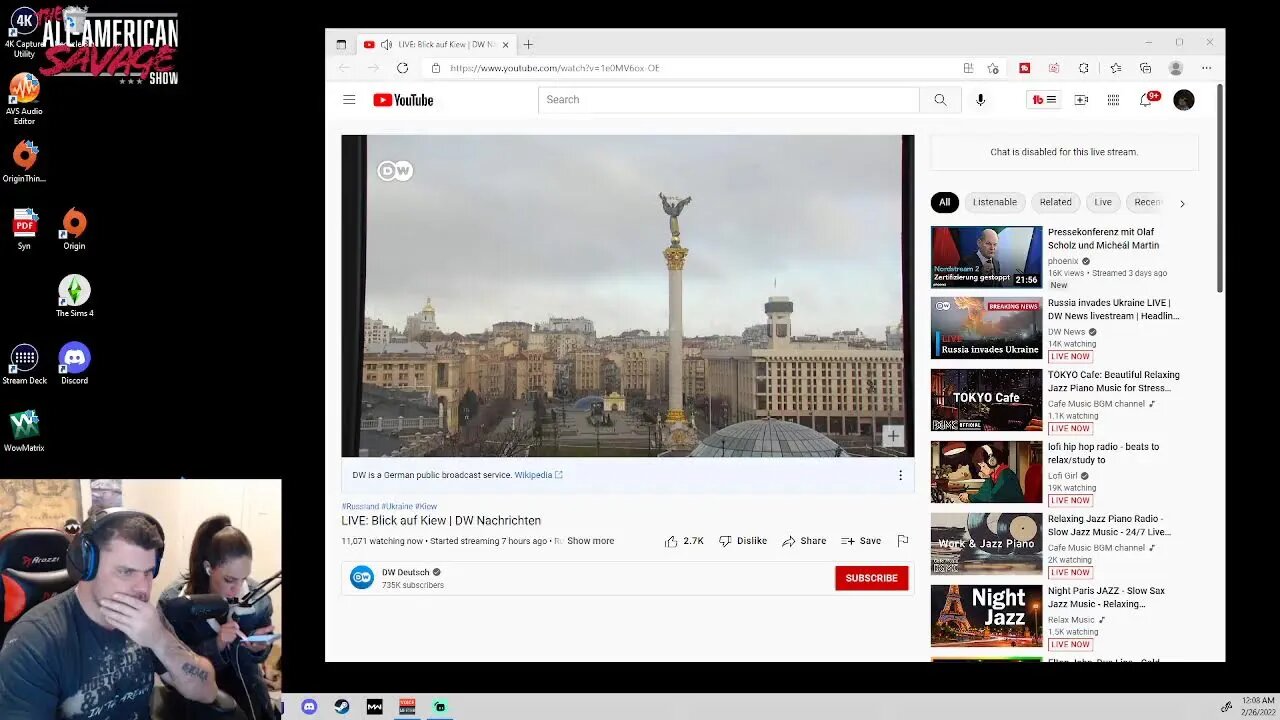Image resolution: width=1280 pixels, height=720 pixels.
Task: Open lofi hip hop radio title
Action: coord(1103,453)
